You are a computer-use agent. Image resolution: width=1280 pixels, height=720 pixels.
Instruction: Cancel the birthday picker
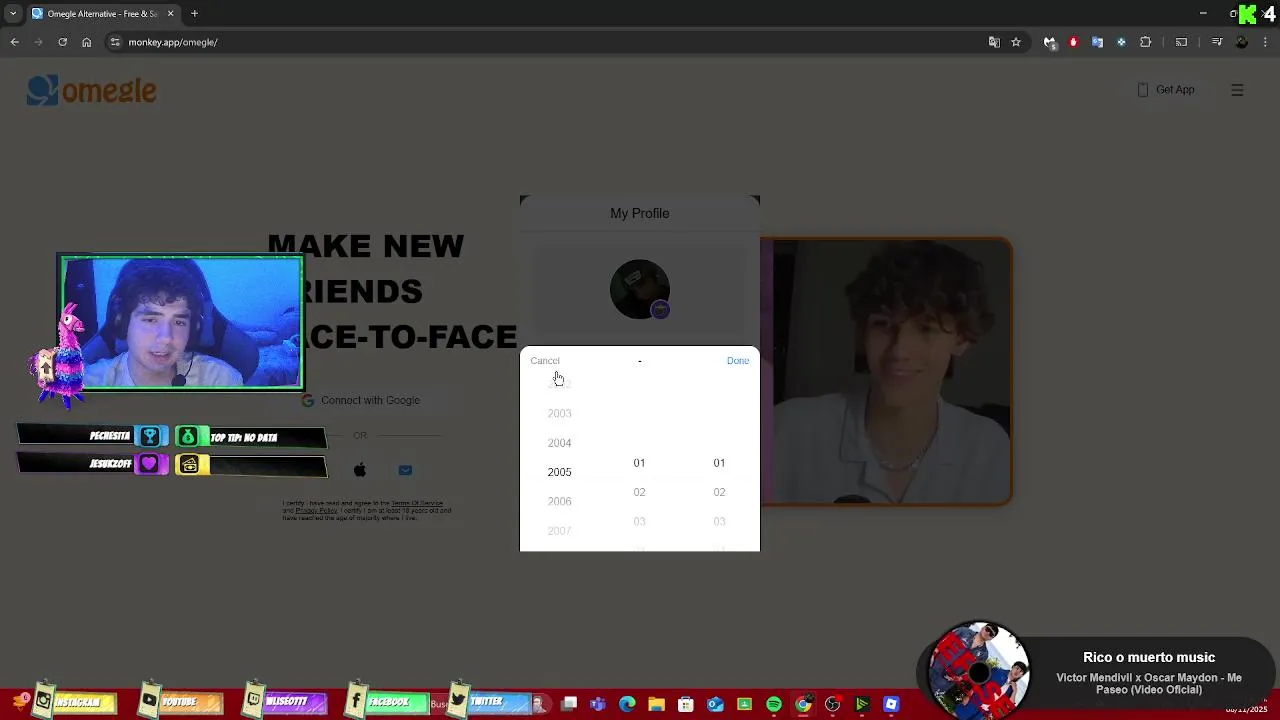click(545, 361)
